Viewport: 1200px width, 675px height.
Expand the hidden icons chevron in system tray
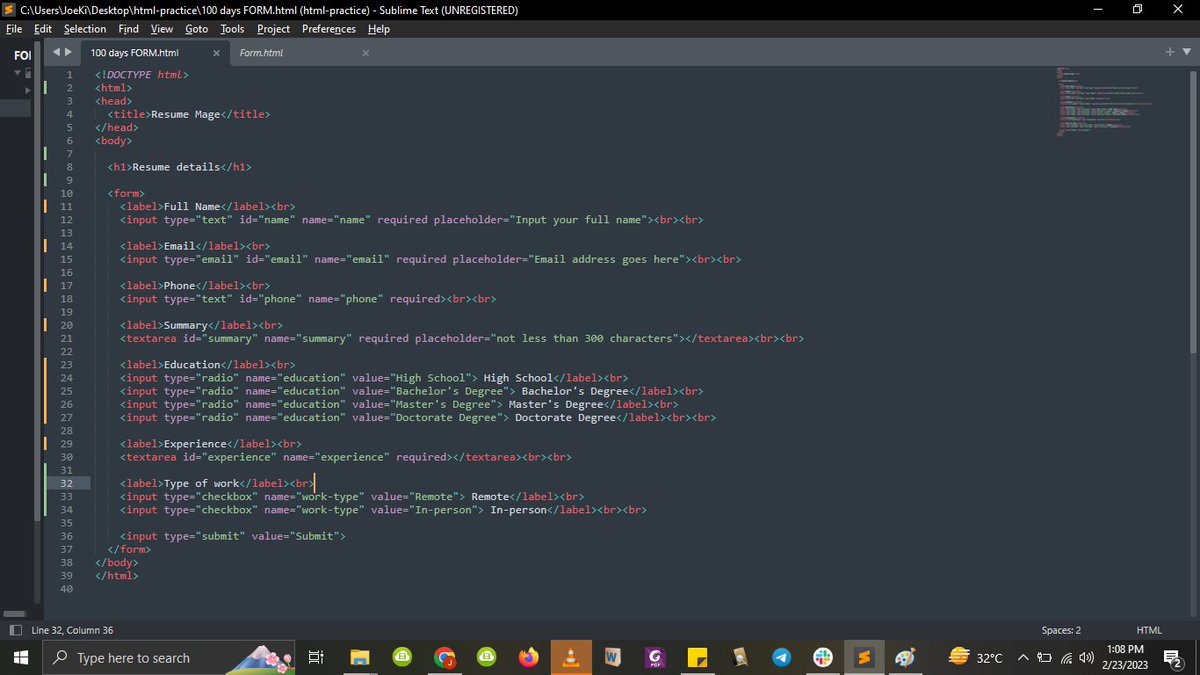pos(1023,658)
